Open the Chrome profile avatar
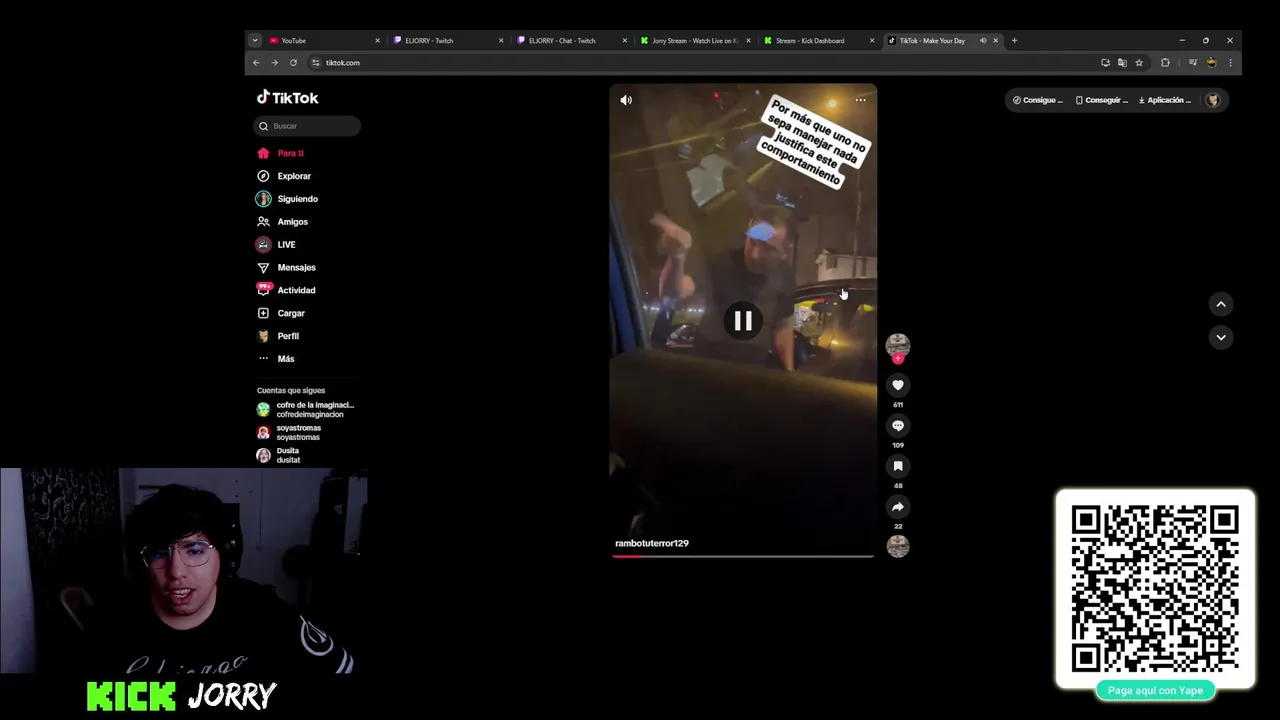This screenshot has height=720, width=1280. [1212, 63]
